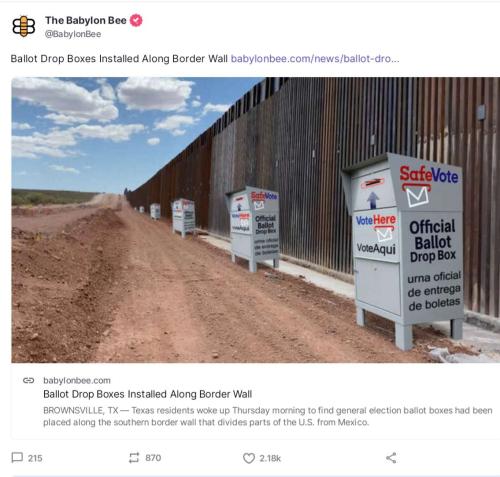This screenshot has height=477, width=500.
Task: Click the verified badge beside Babylon Bee
Action: [x=136, y=20]
